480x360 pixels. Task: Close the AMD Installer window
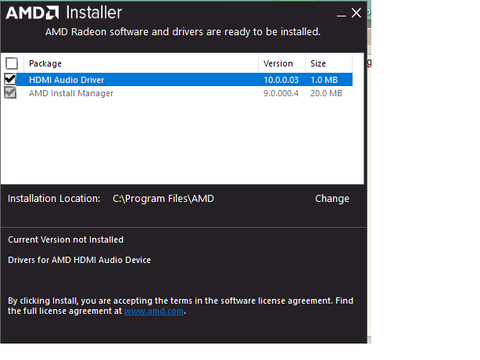point(356,13)
